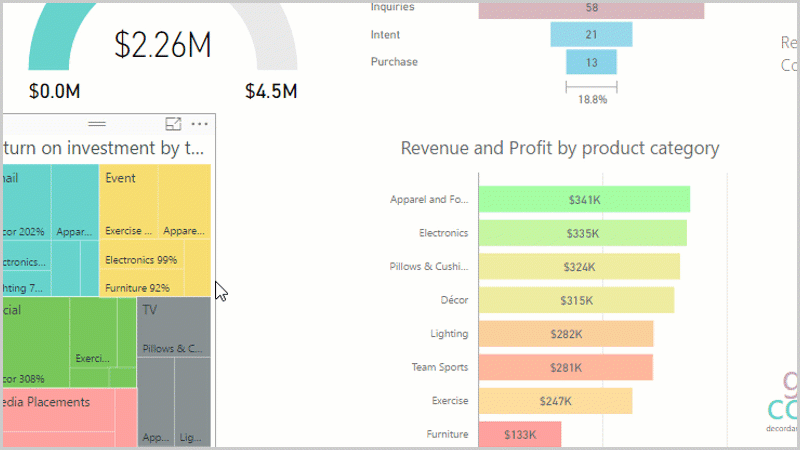Click the $4.5M gauge maximum label

pyautogui.click(x=271, y=91)
